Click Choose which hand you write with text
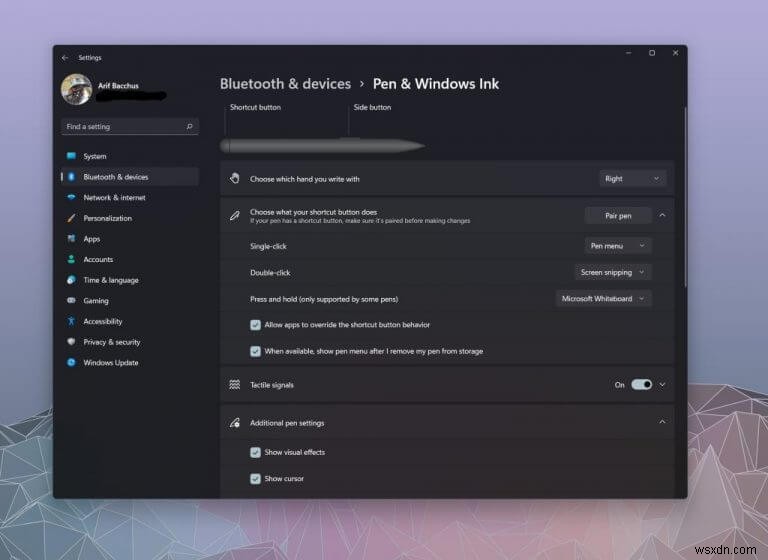Image resolution: width=768 pixels, height=560 pixels. coord(305,179)
